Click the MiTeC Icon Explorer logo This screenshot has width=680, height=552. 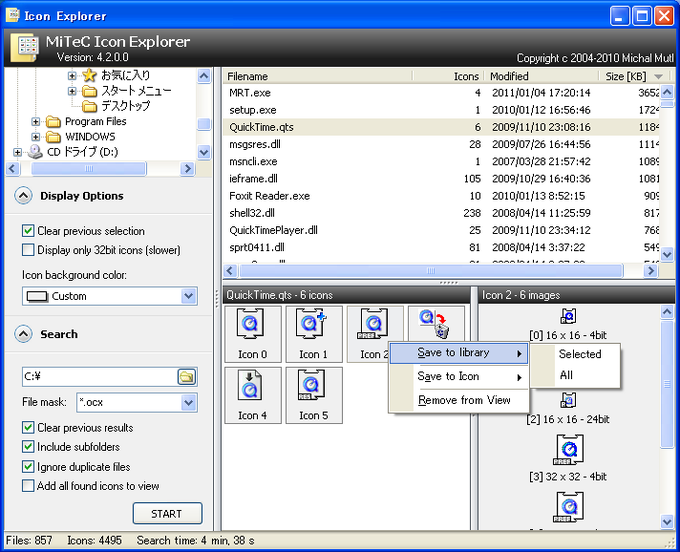tap(25, 47)
